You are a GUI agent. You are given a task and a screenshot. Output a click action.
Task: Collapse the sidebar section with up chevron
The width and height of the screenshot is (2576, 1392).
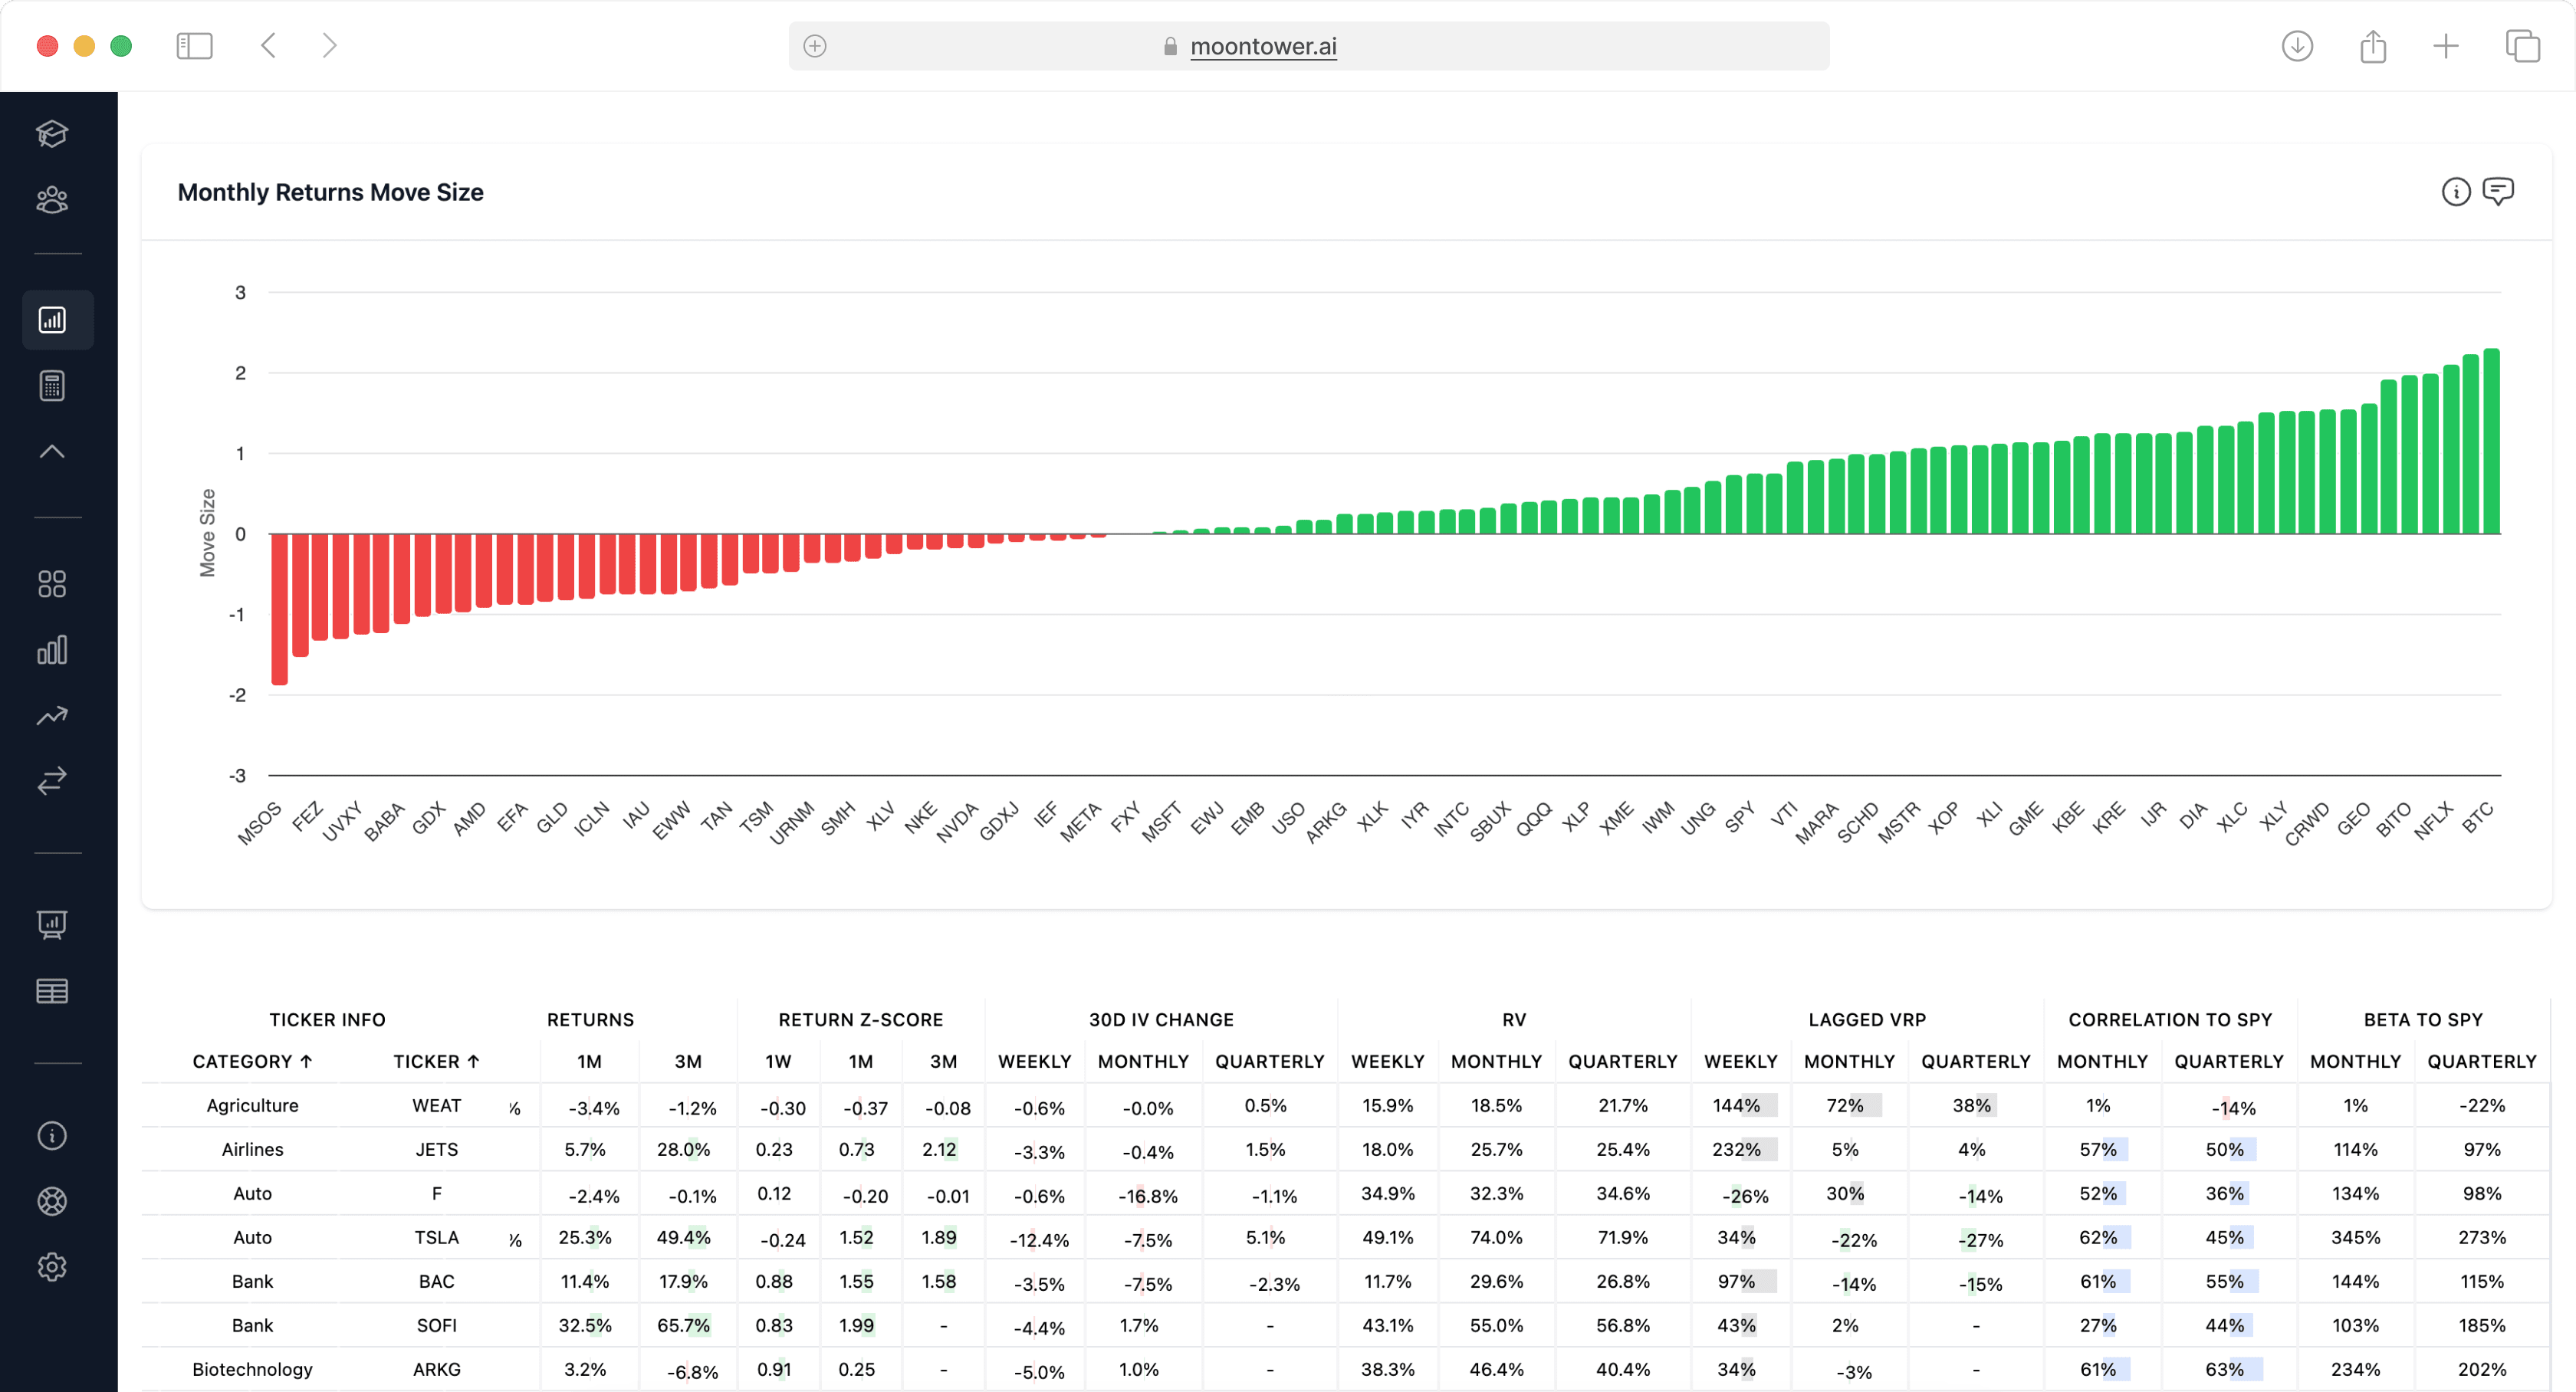coord(52,452)
